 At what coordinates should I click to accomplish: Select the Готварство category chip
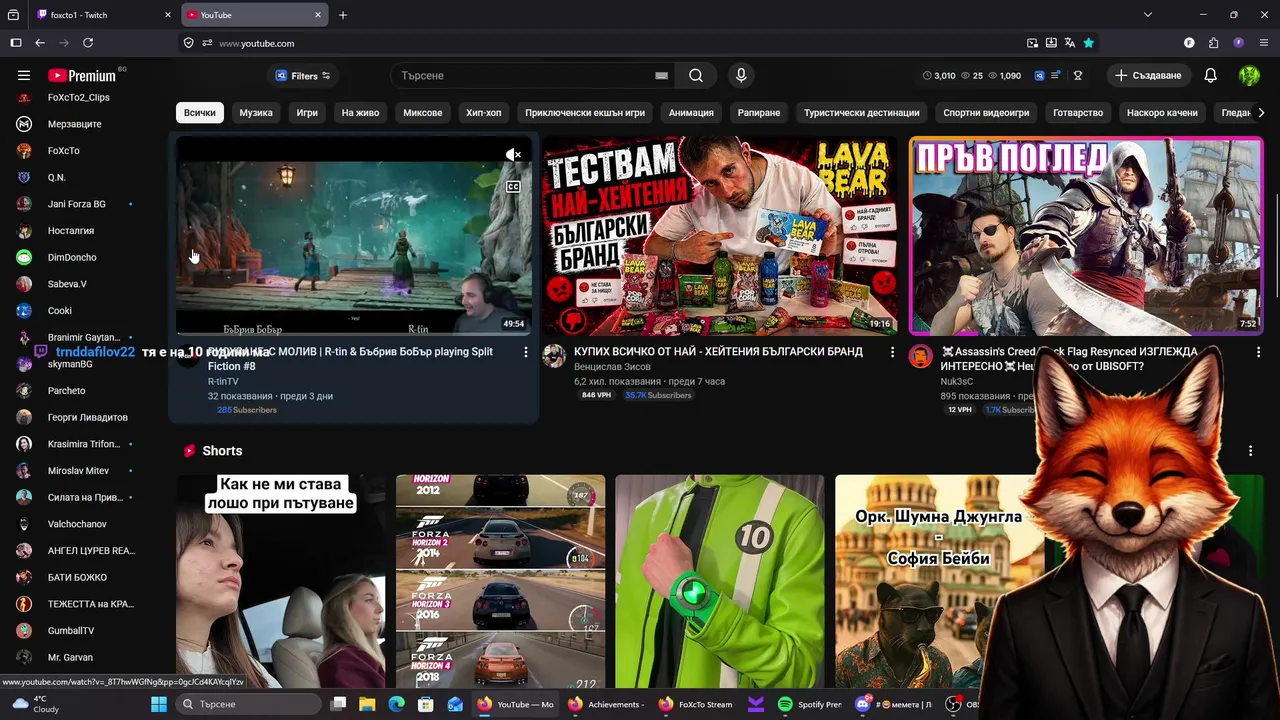coord(1078,113)
